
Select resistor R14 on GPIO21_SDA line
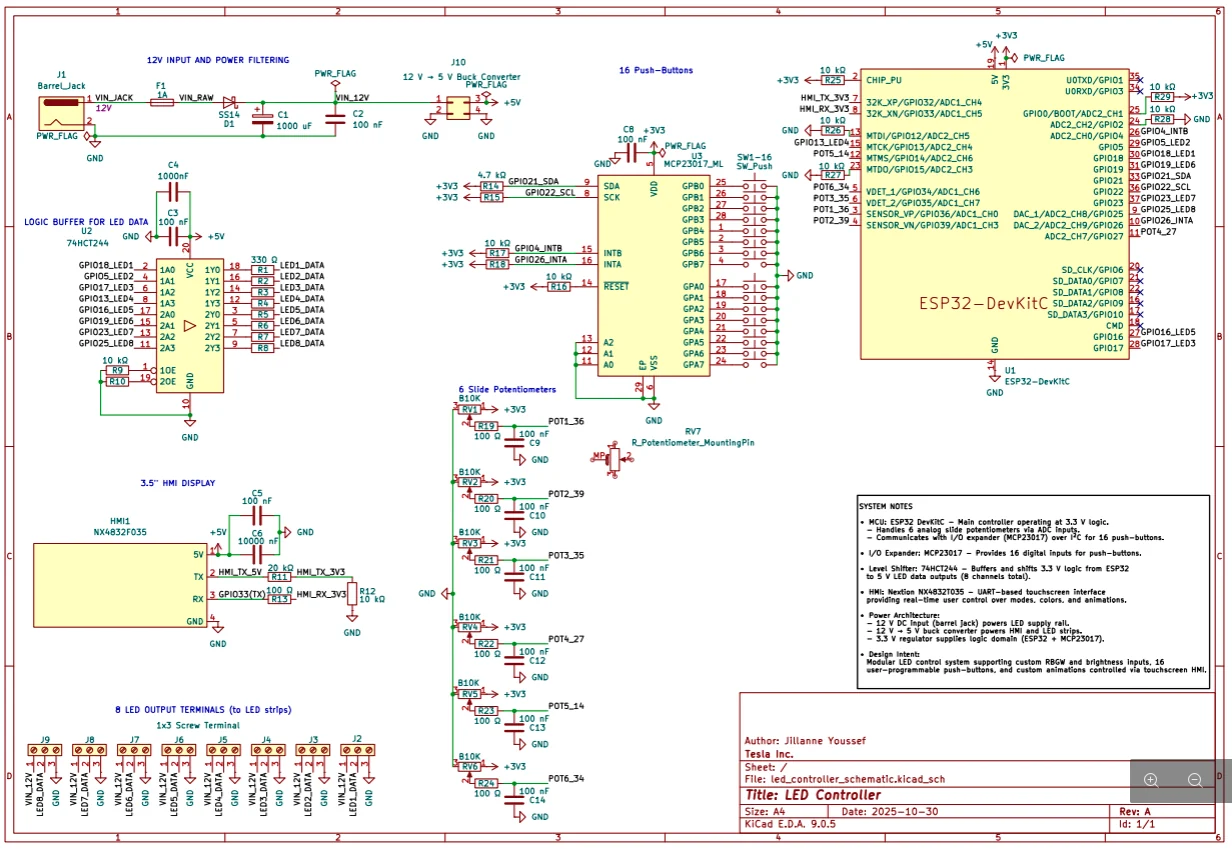pyautogui.click(x=491, y=186)
